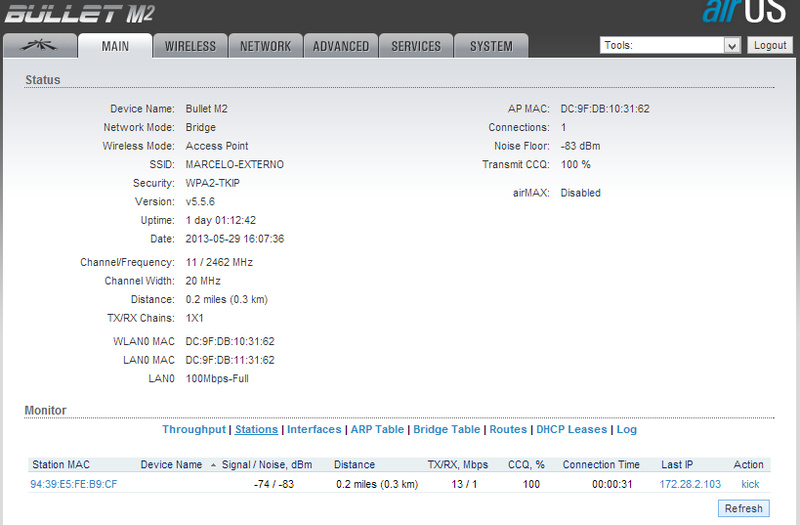Screen dimensions: 800x525
Task: Click the Wireless Mode value Access Point
Action: pyautogui.click(x=216, y=146)
